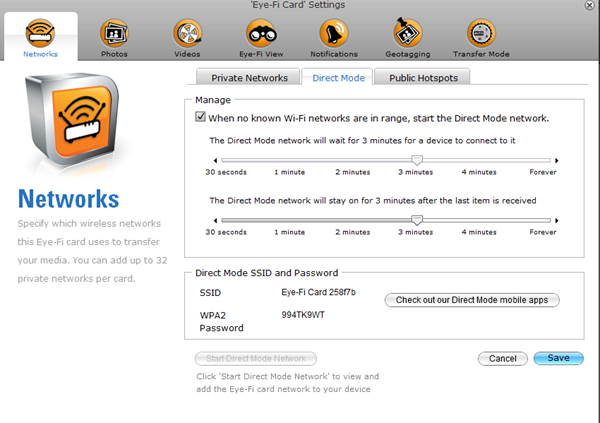Close the Eye-Fi Card Settings dialog
This screenshot has height=423, width=600.
(589, 5)
